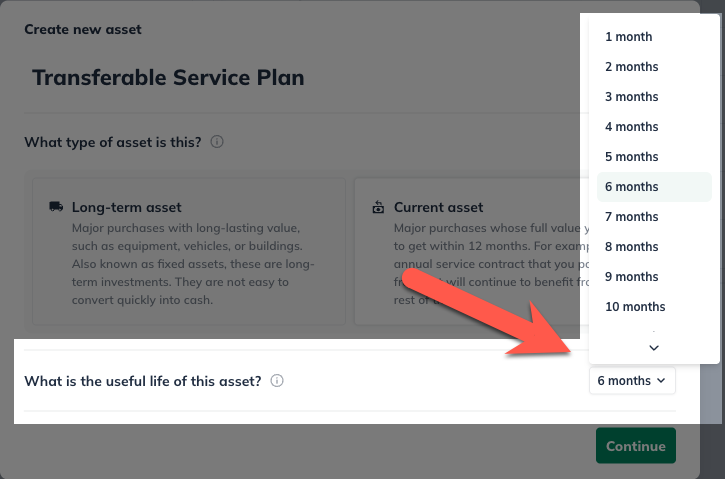Image resolution: width=725 pixels, height=479 pixels.
Task: Choose 7 months from the list
Action: [x=632, y=217]
